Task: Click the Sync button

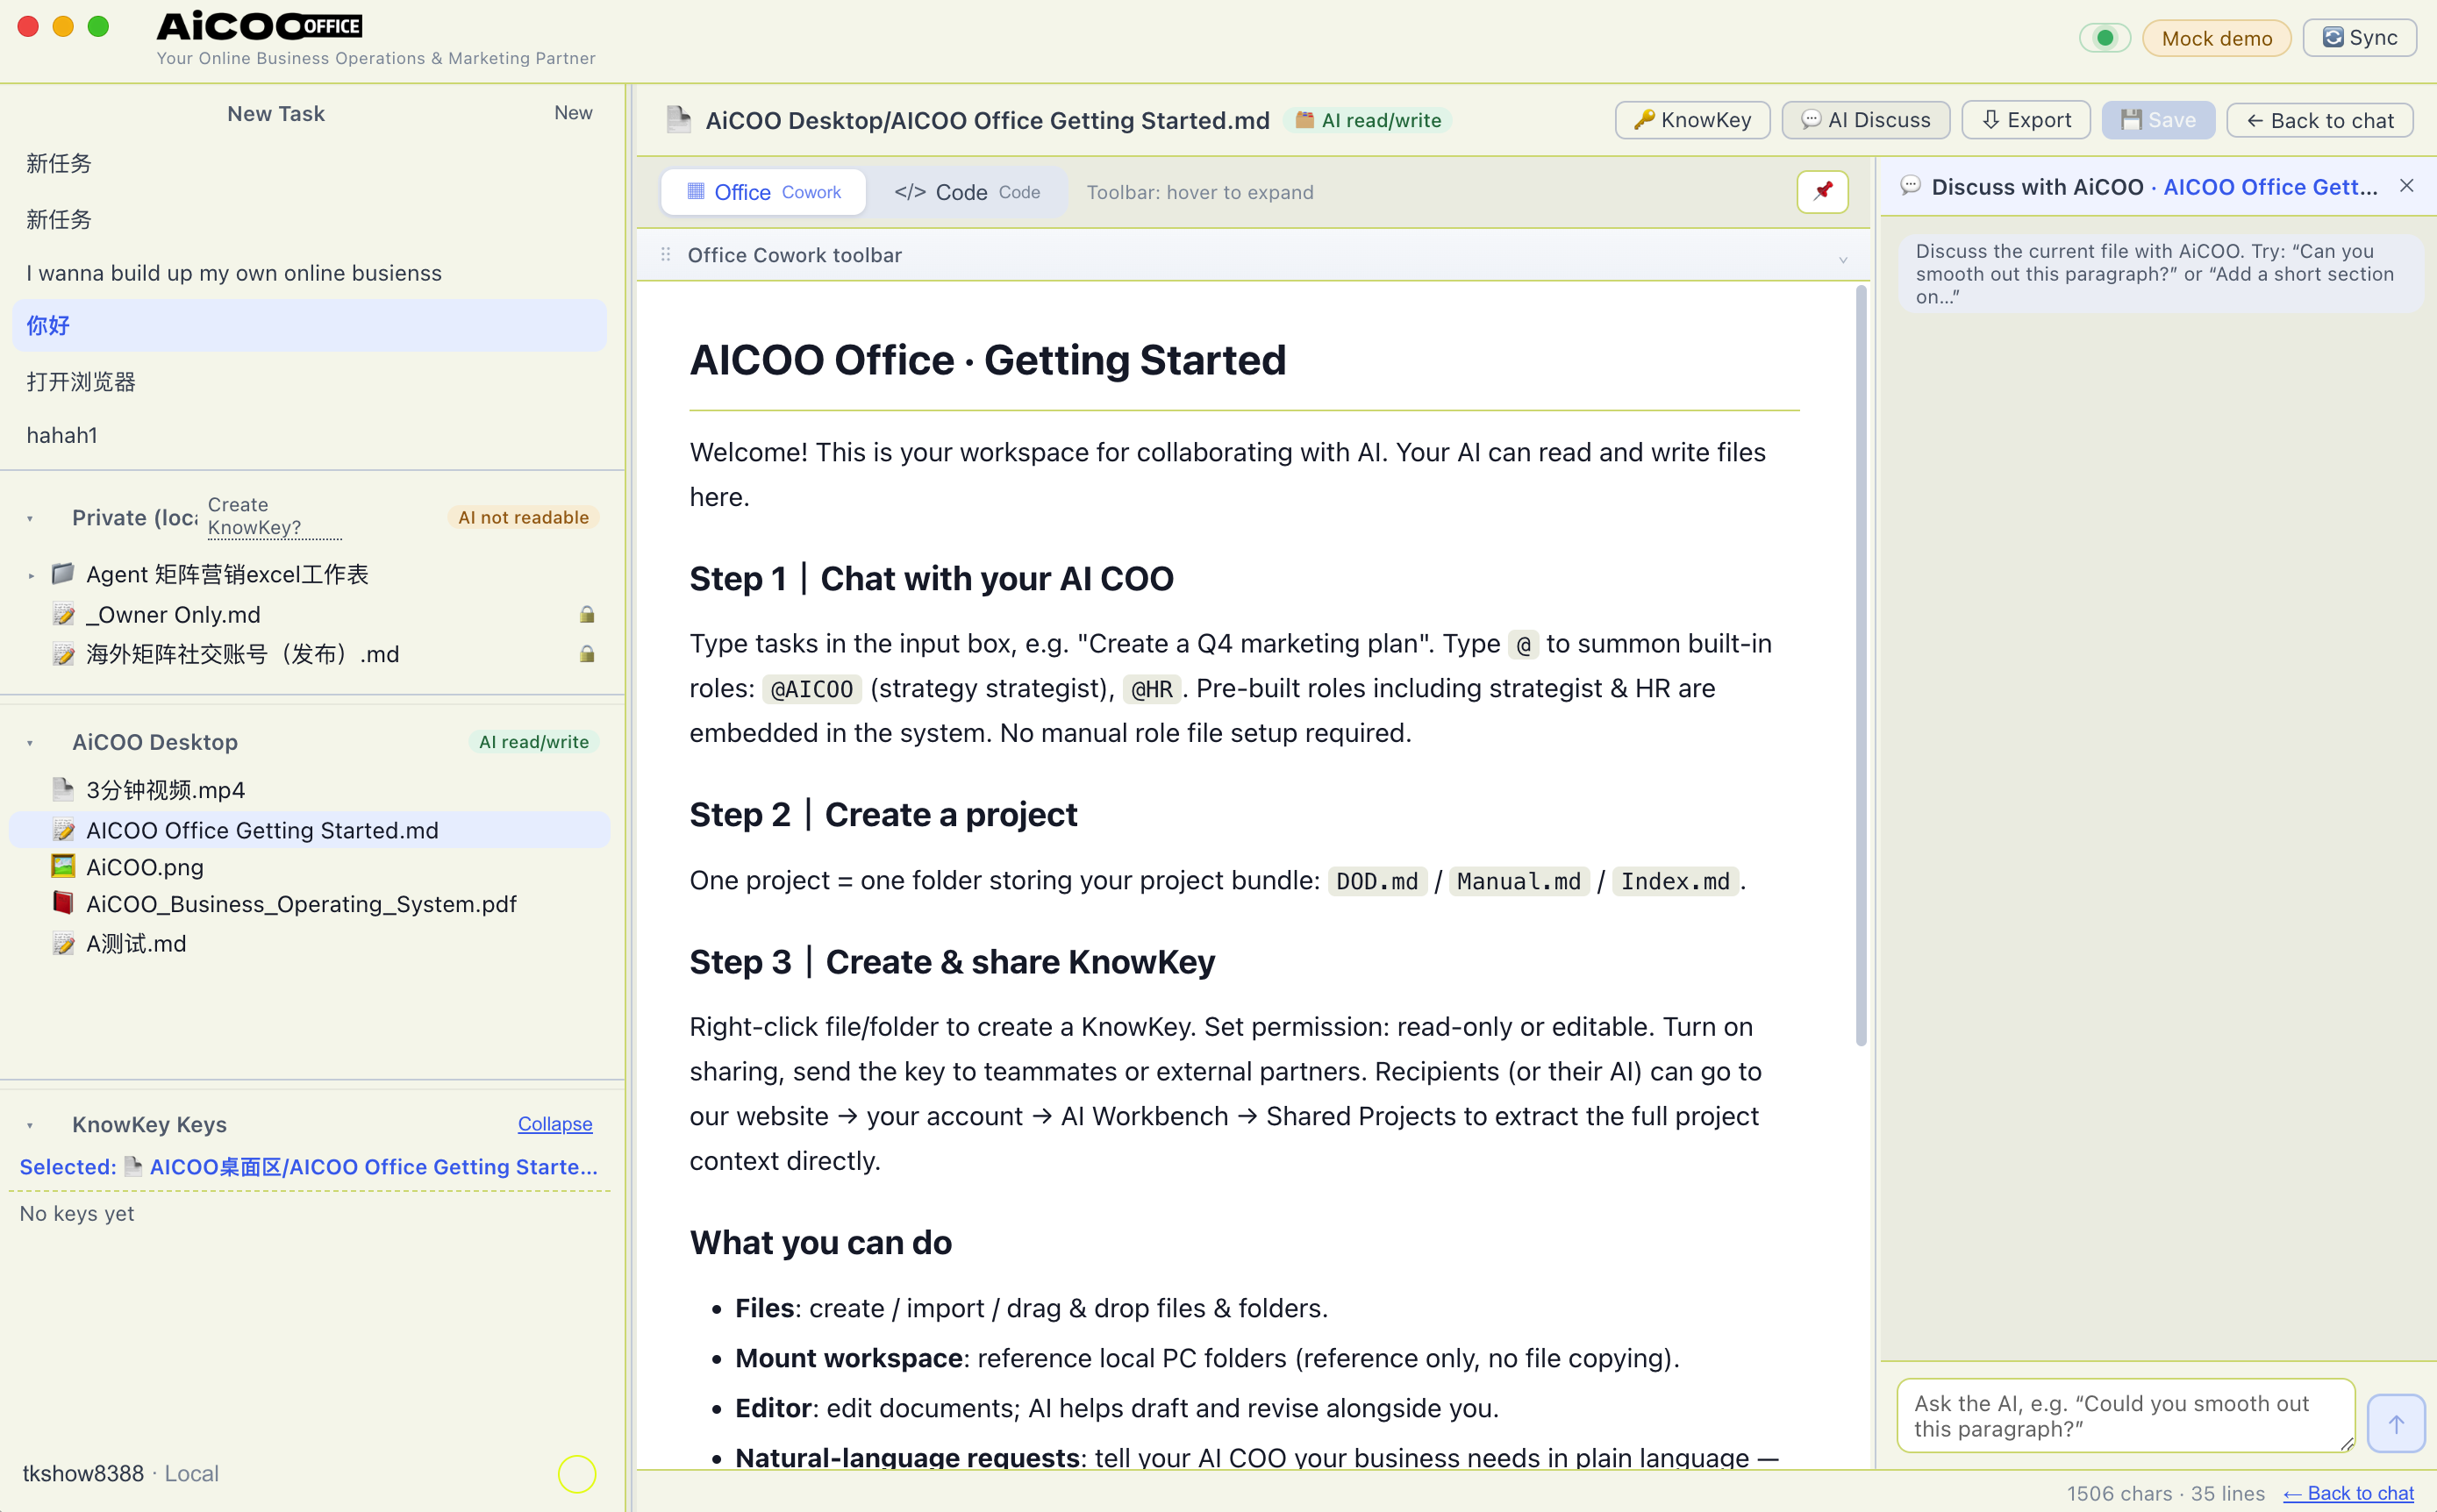Action: click(2358, 38)
